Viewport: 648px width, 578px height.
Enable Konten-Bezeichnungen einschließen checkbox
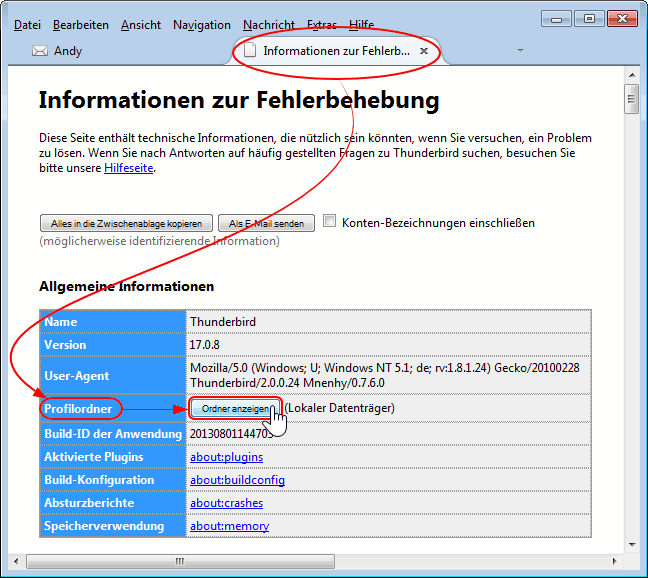[x=330, y=222]
